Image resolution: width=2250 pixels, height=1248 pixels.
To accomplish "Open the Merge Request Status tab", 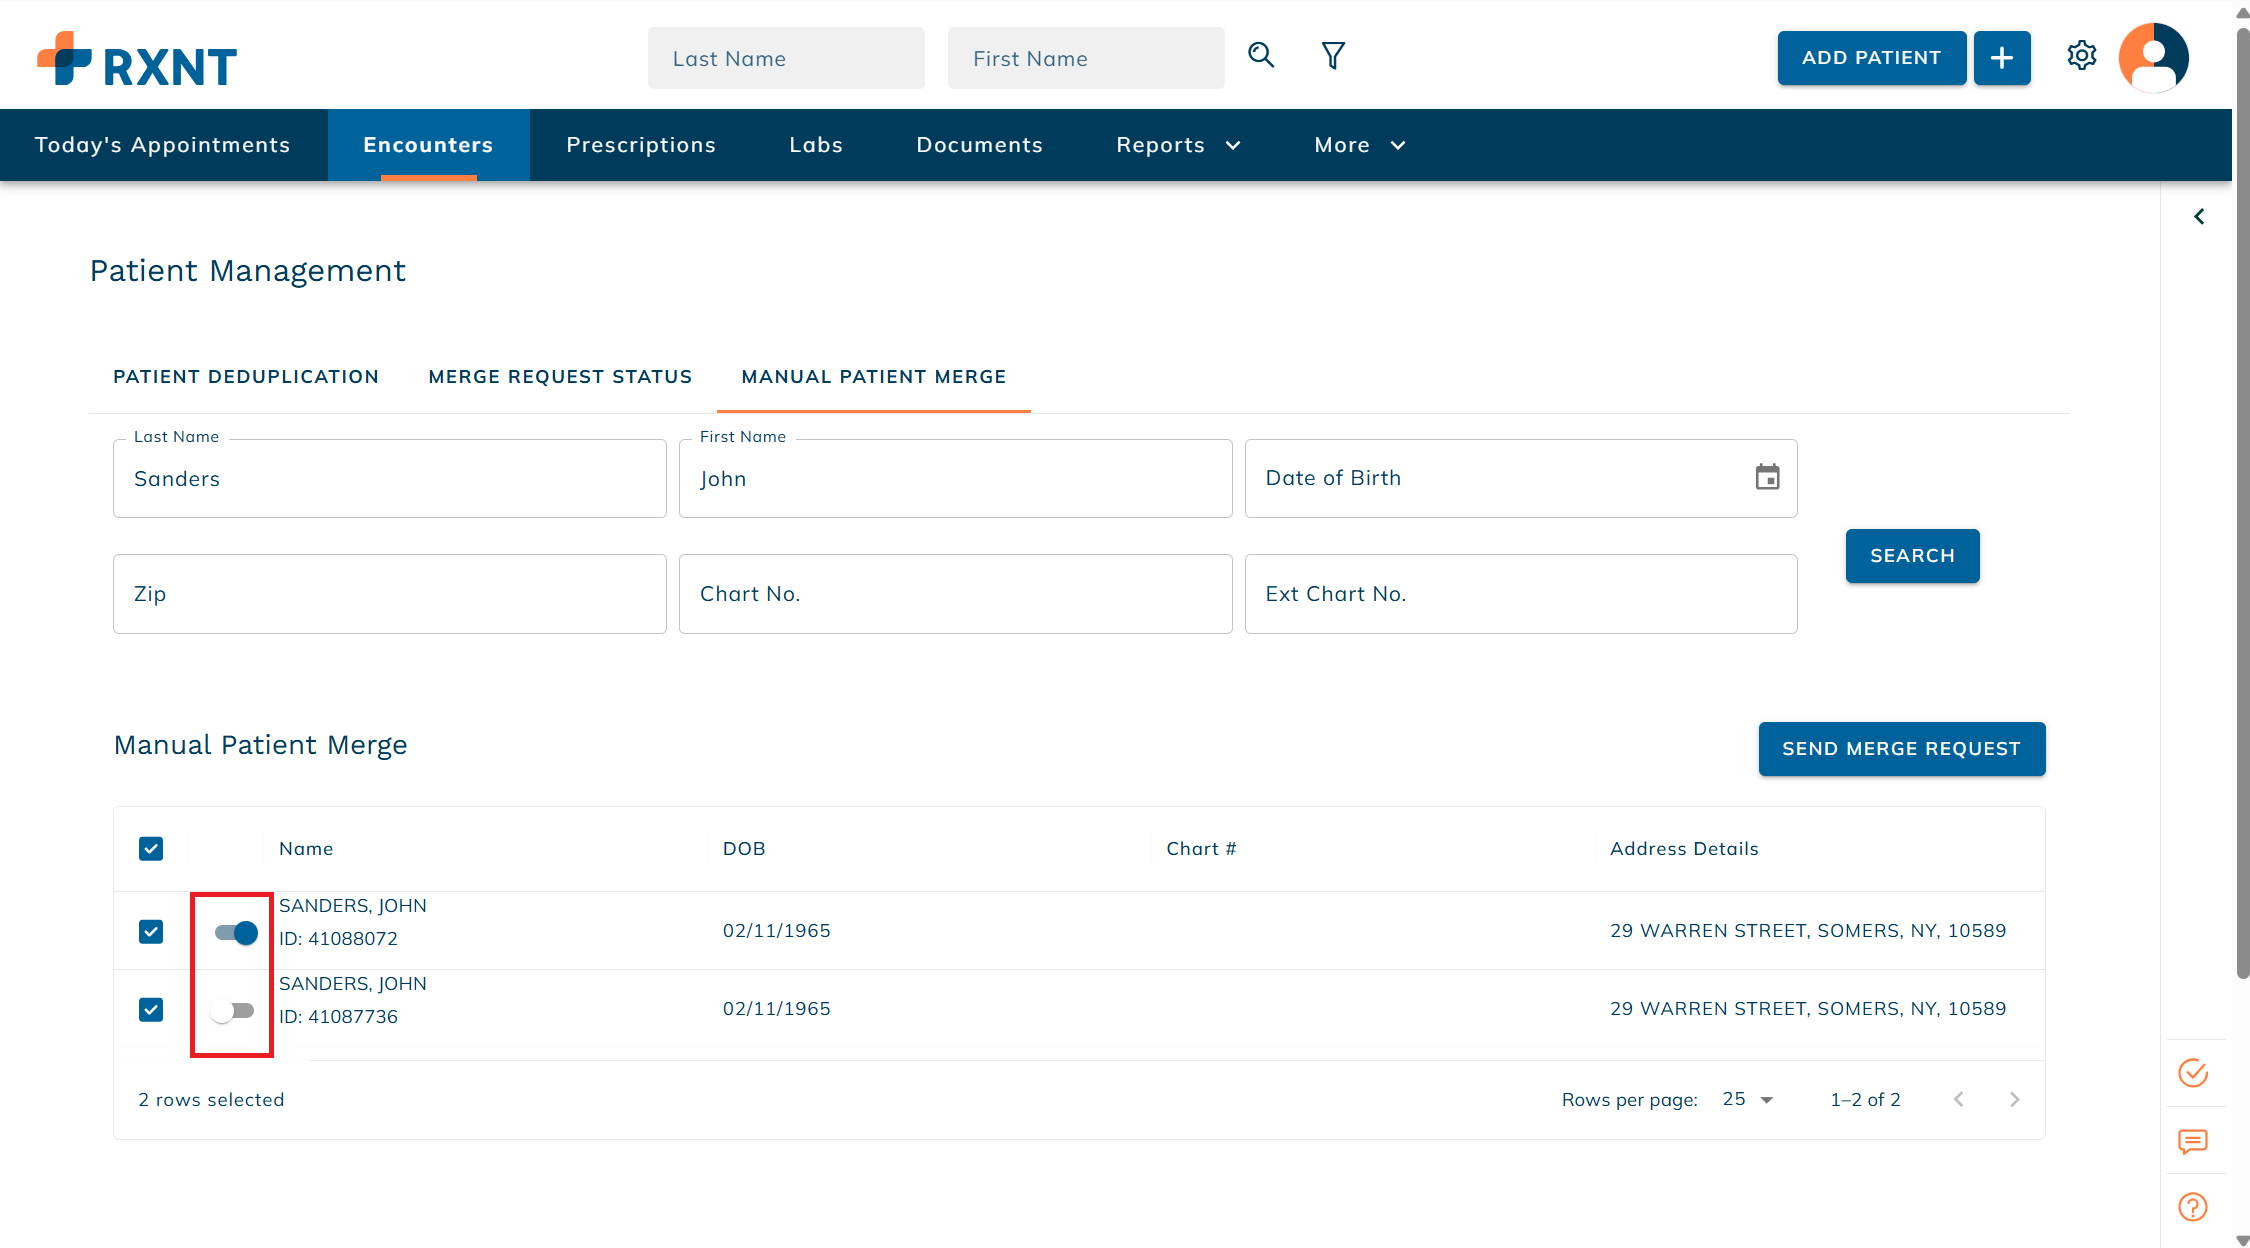I will [560, 377].
